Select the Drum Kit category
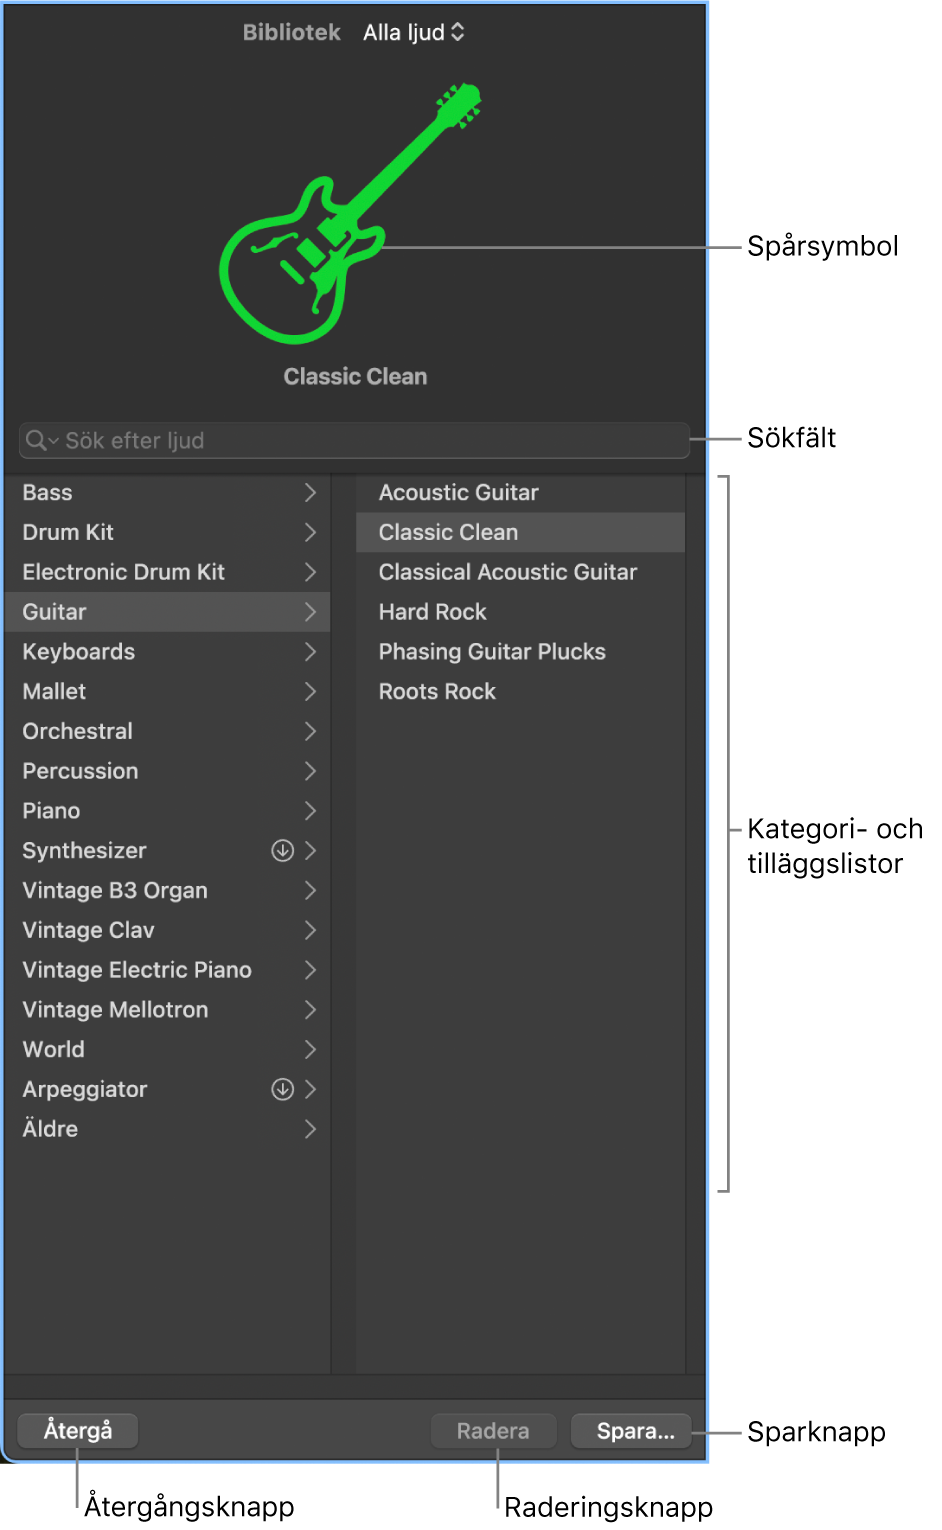 tap(167, 533)
